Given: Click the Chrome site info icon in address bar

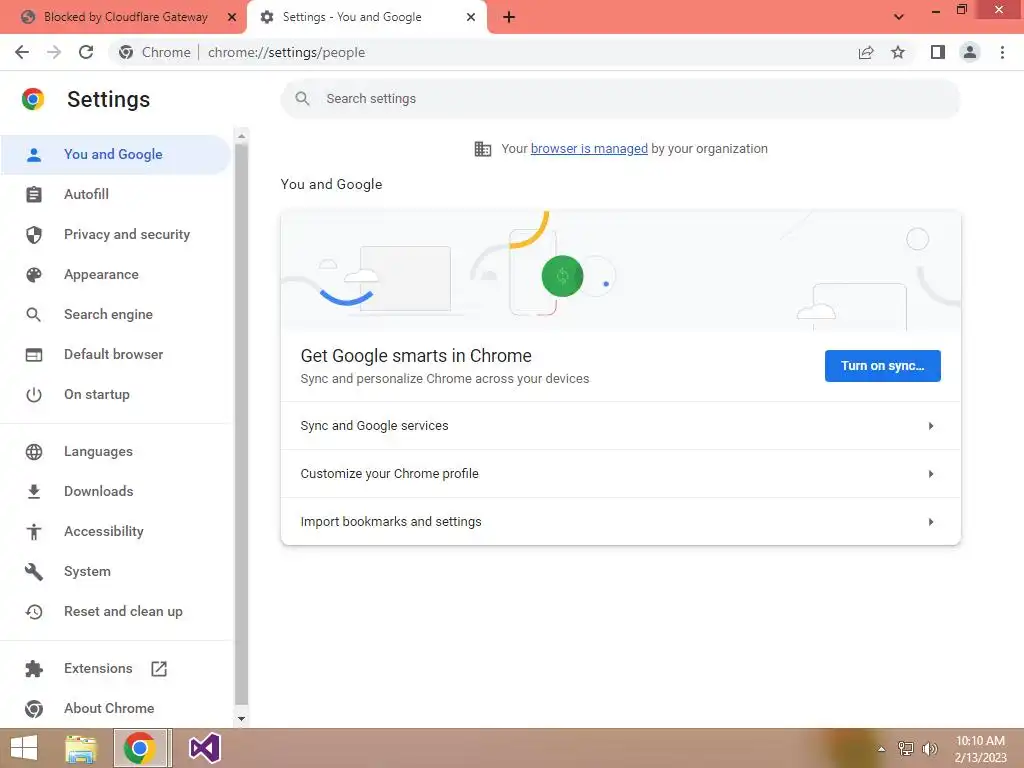Looking at the screenshot, I should click(126, 52).
